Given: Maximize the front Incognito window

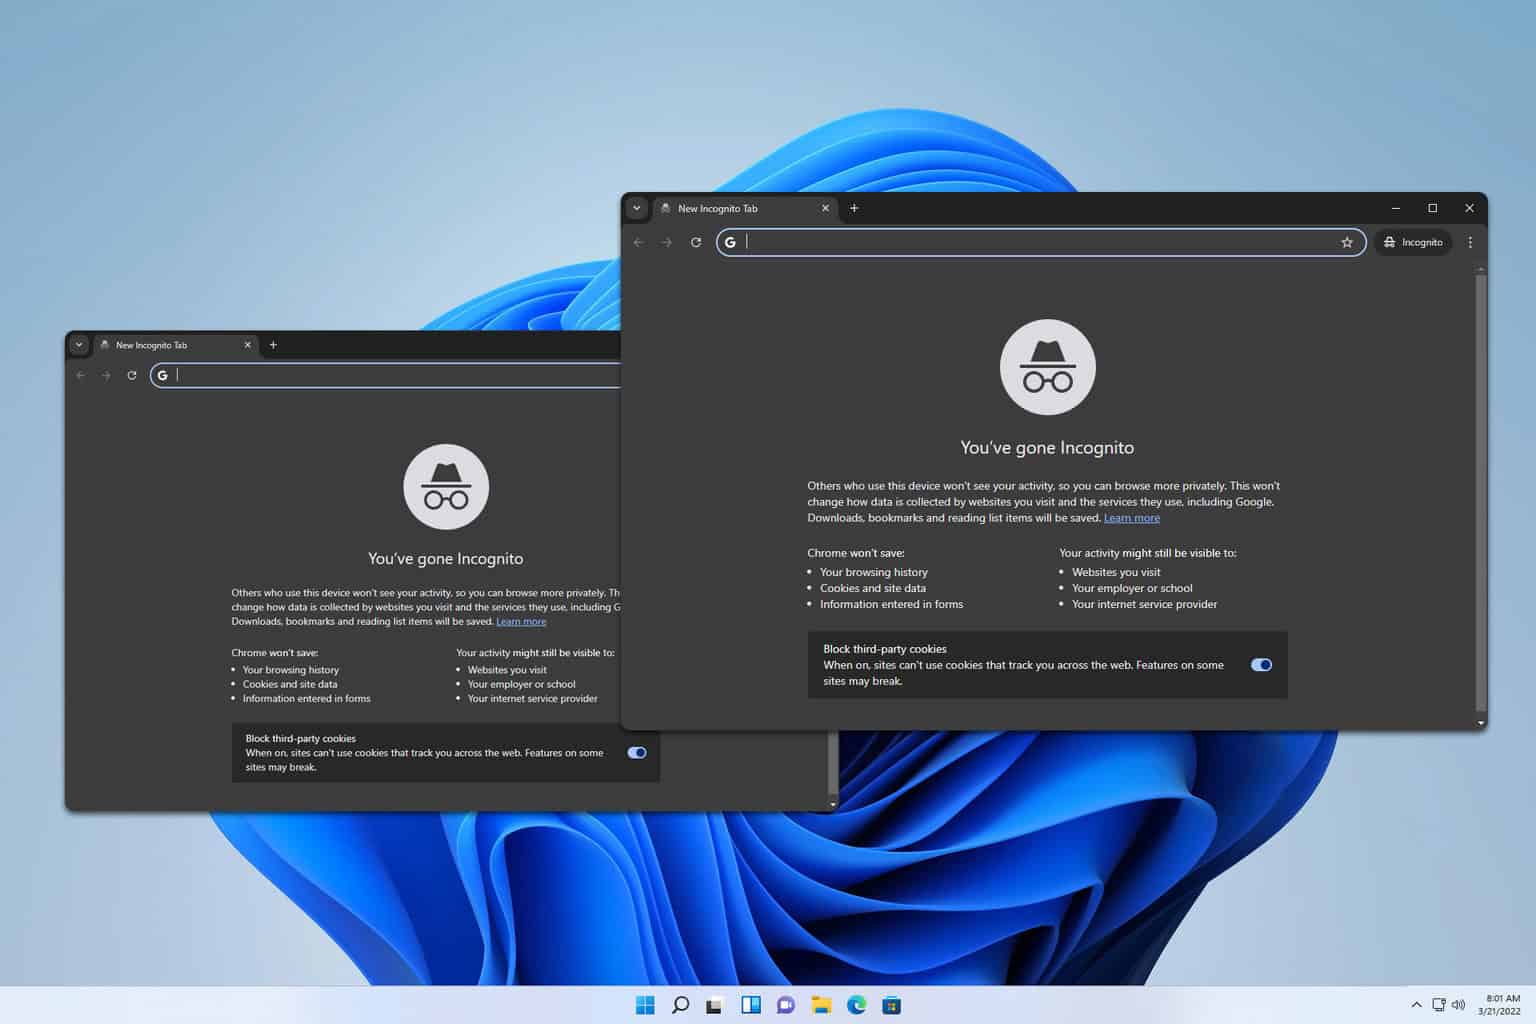Looking at the screenshot, I should click(1433, 208).
